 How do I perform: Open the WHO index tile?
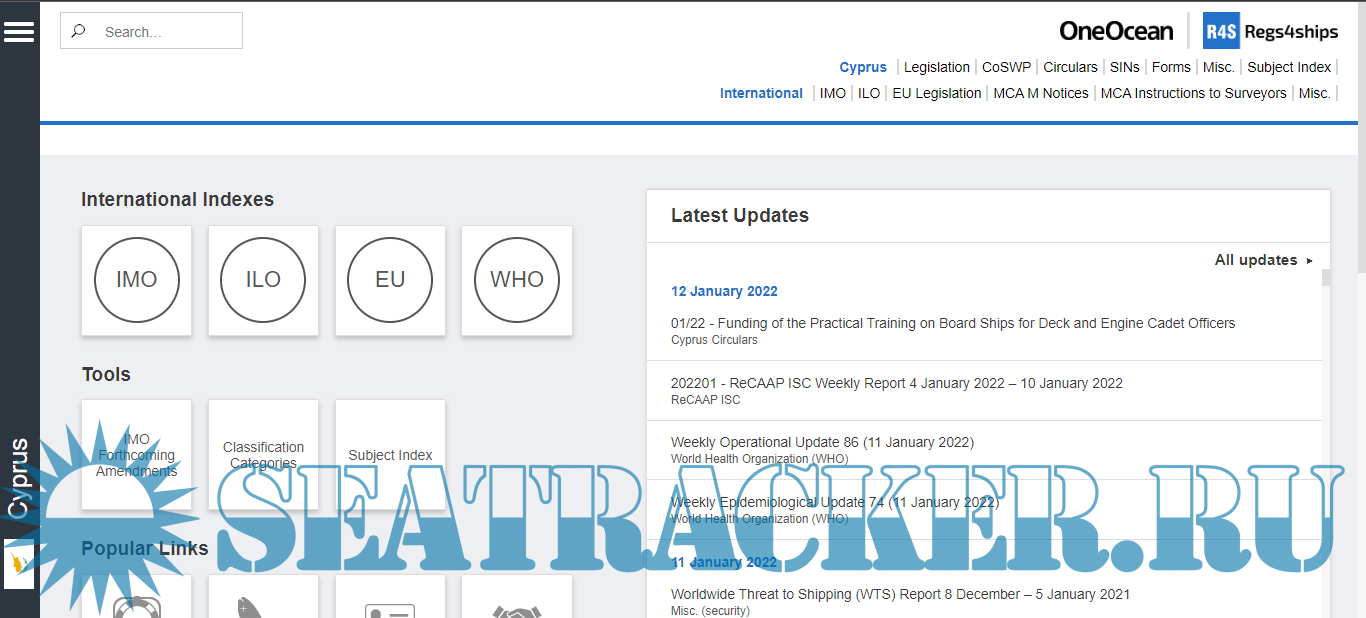(517, 280)
